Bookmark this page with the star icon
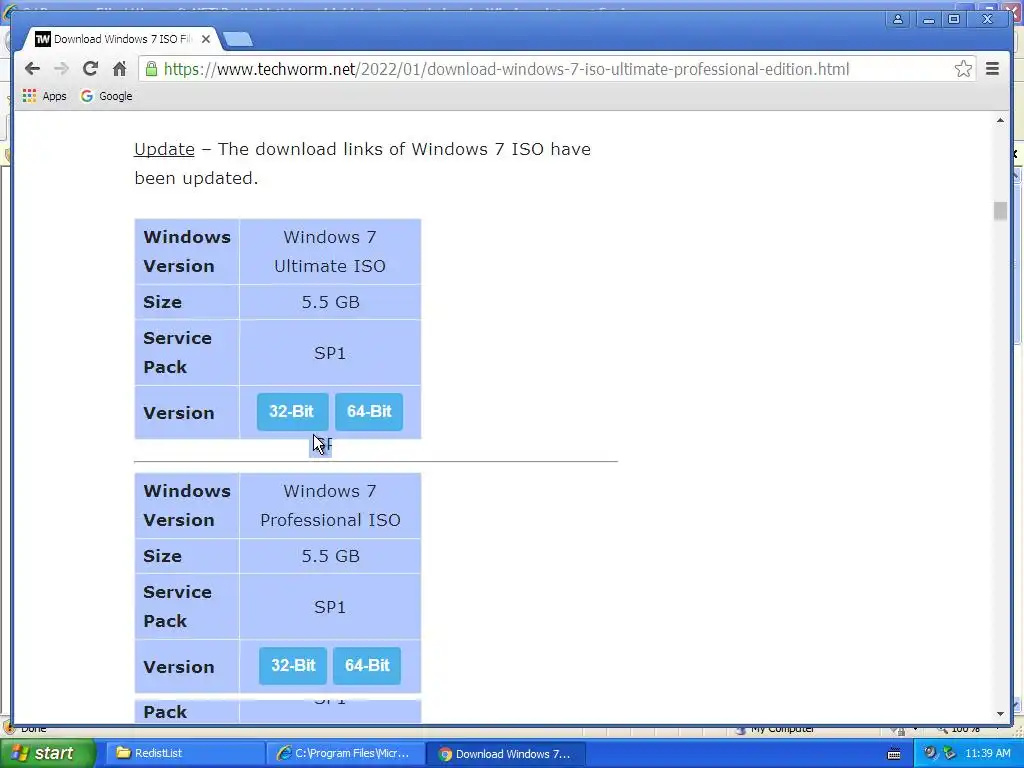This screenshot has height=768, width=1024. tap(963, 69)
